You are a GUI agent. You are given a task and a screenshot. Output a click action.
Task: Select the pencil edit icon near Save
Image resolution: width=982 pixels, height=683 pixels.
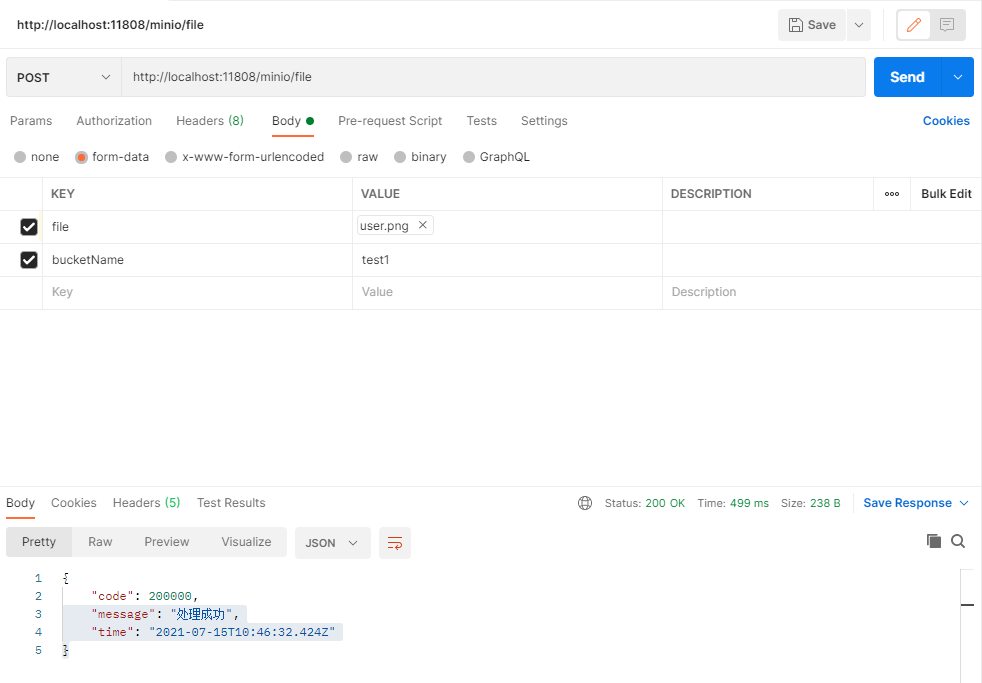(x=913, y=25)
